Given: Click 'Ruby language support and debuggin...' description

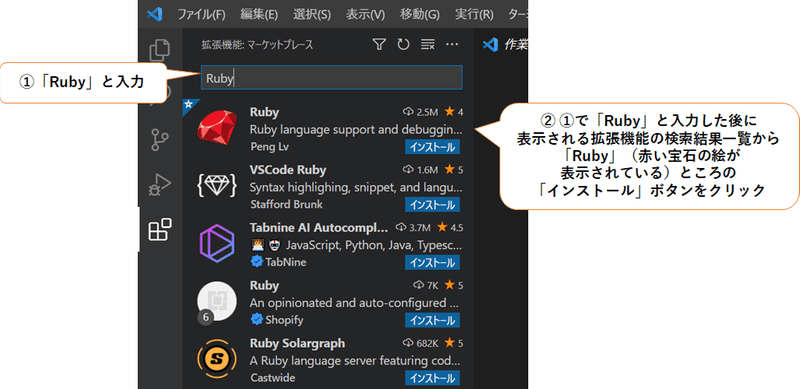Looking at the screenshot, I should (x=356, y=130).
